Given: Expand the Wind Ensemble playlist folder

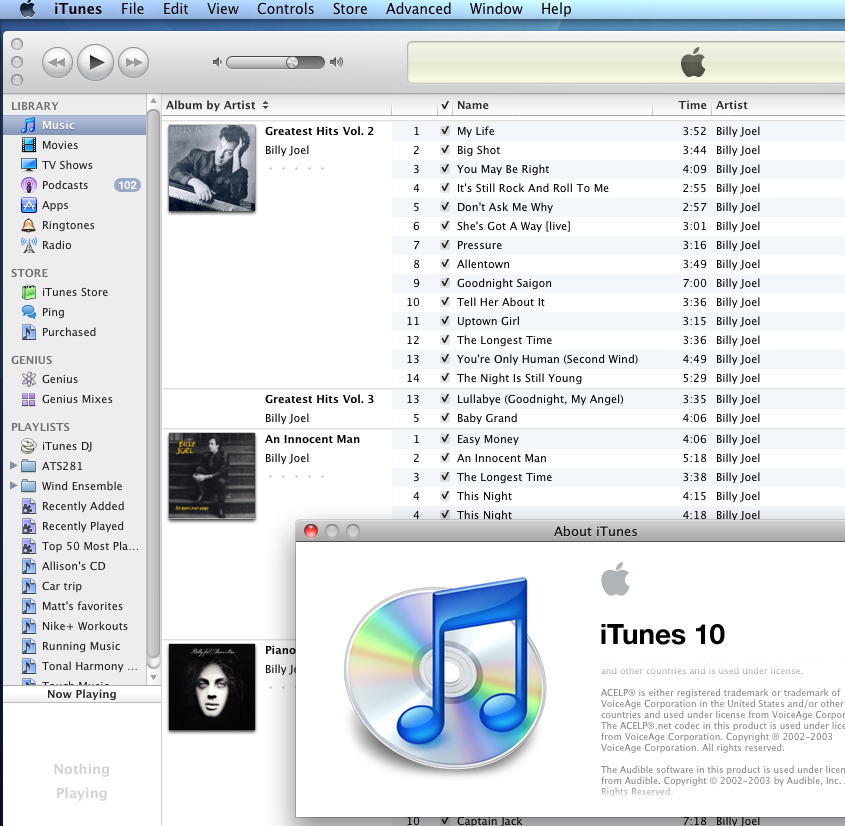Looking at the screenshot, I should 14,485.
